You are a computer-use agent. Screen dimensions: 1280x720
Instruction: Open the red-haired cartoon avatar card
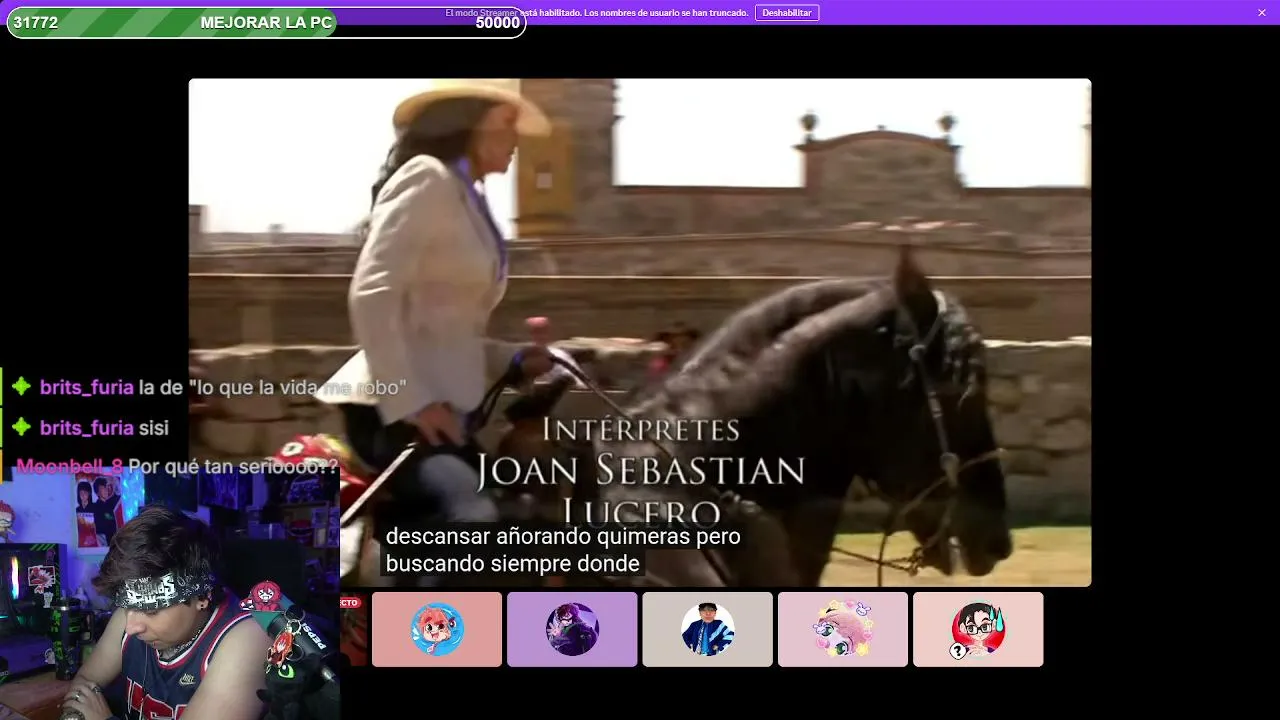tap(437, 629)
